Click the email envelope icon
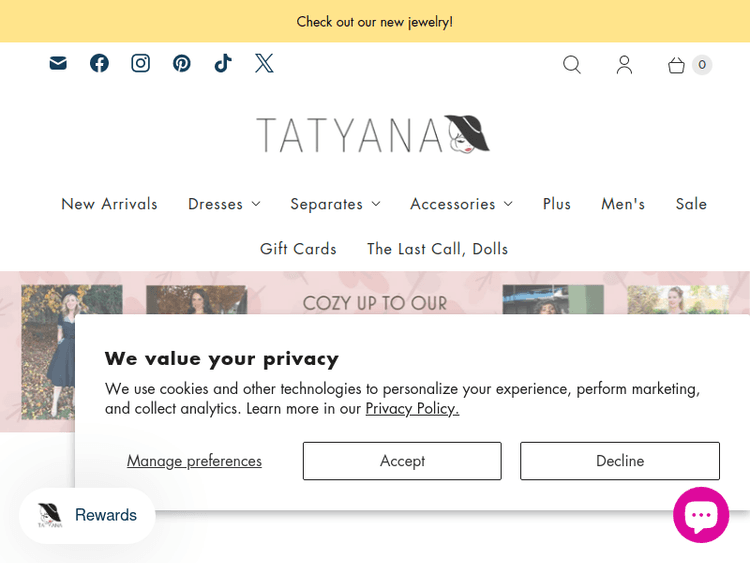Viewport: 750px width, 563px height. pos(58,64)
